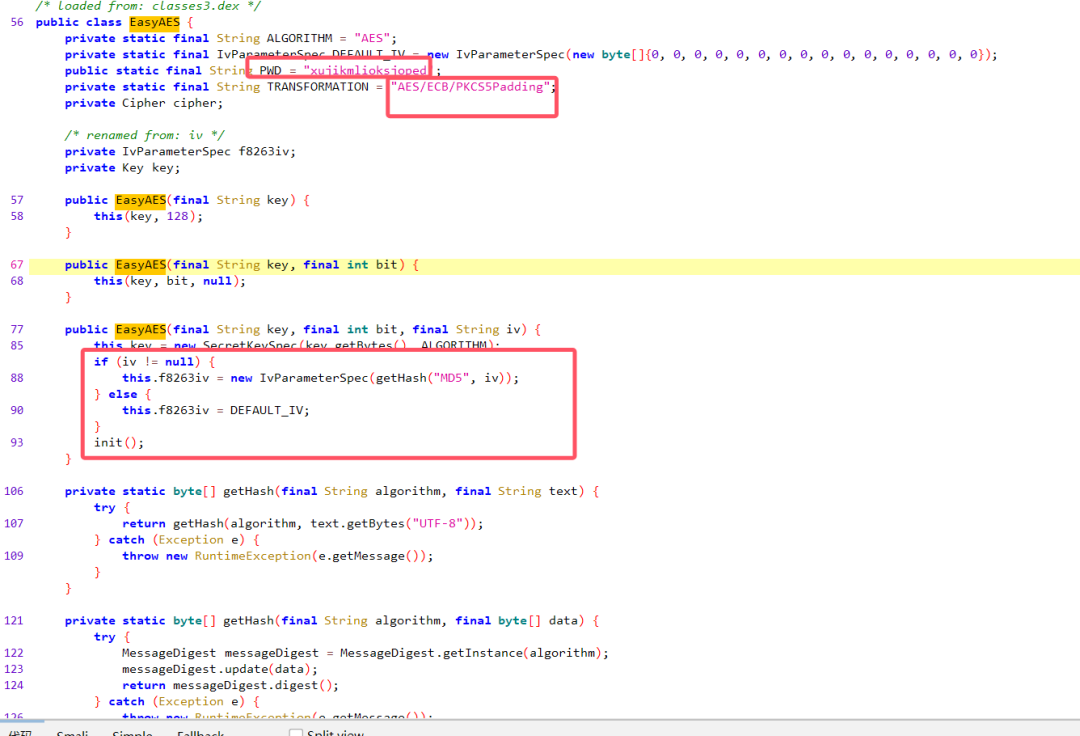Click the f8263iv field in its IvParameterSpec declaration
The height and width of the screenshot is (736, 1080).
coord(262,151)
